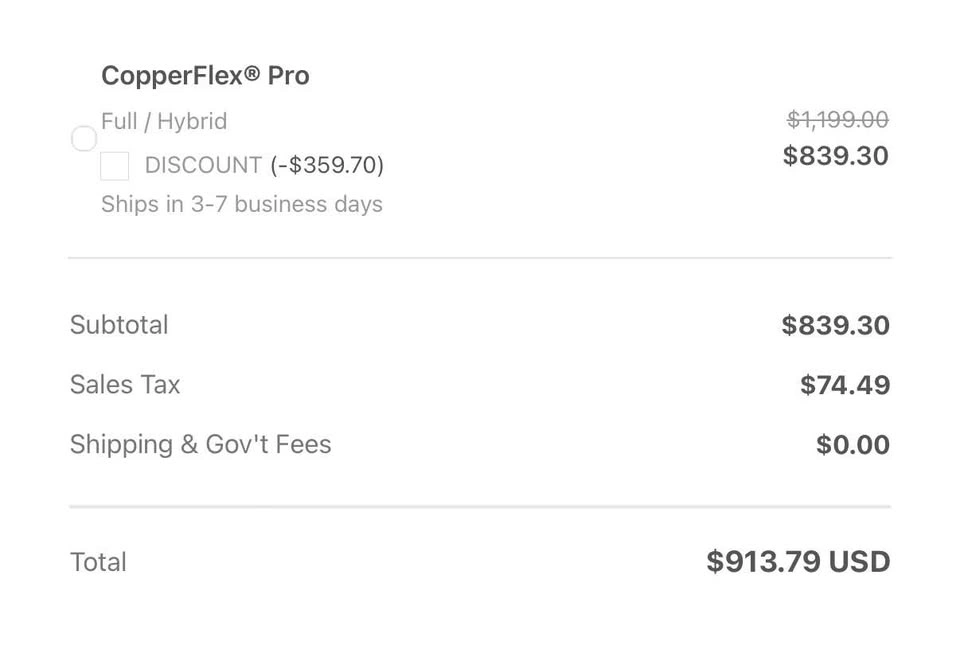
Task: Click the DISCOUNT label
Action: 203,165
